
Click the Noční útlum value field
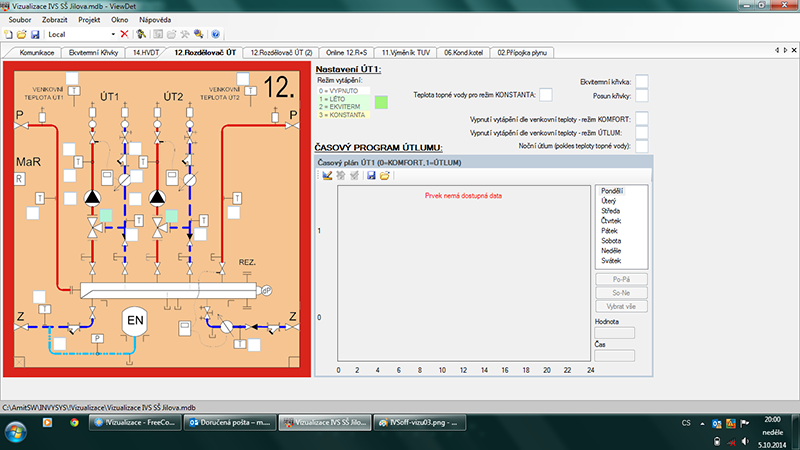642,146
